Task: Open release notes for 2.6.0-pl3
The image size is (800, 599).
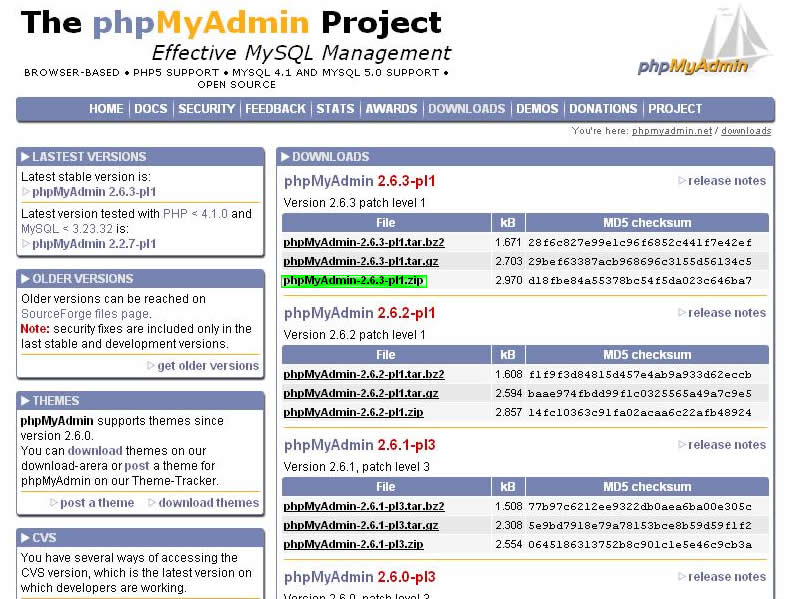Action: (727, 577)
